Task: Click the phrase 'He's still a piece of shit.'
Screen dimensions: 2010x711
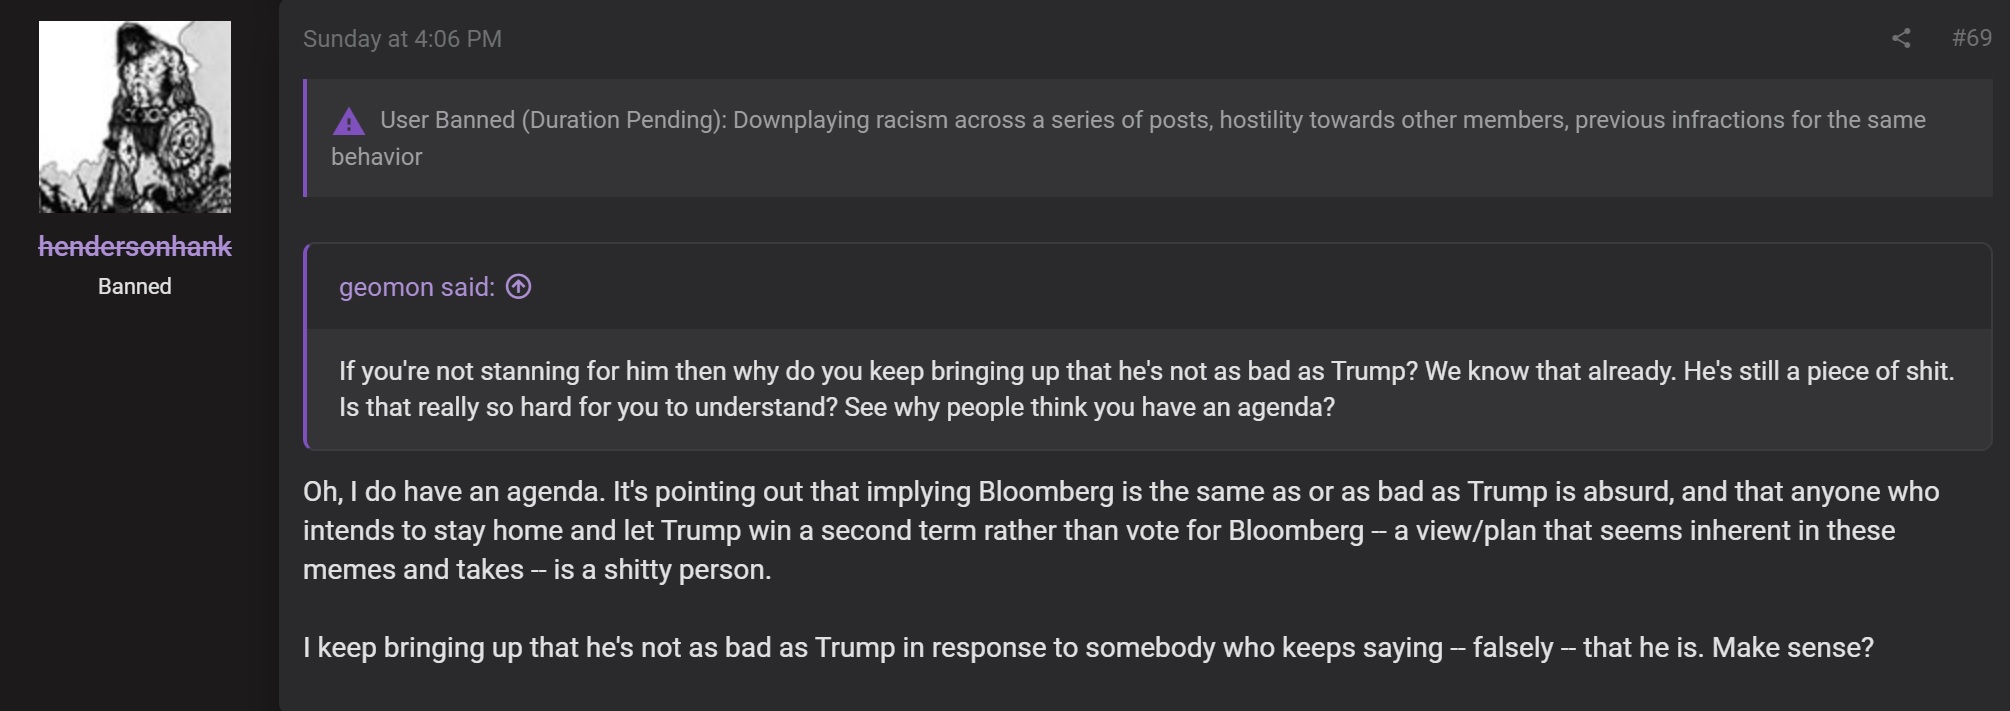Action: (x=1819, y=371)
